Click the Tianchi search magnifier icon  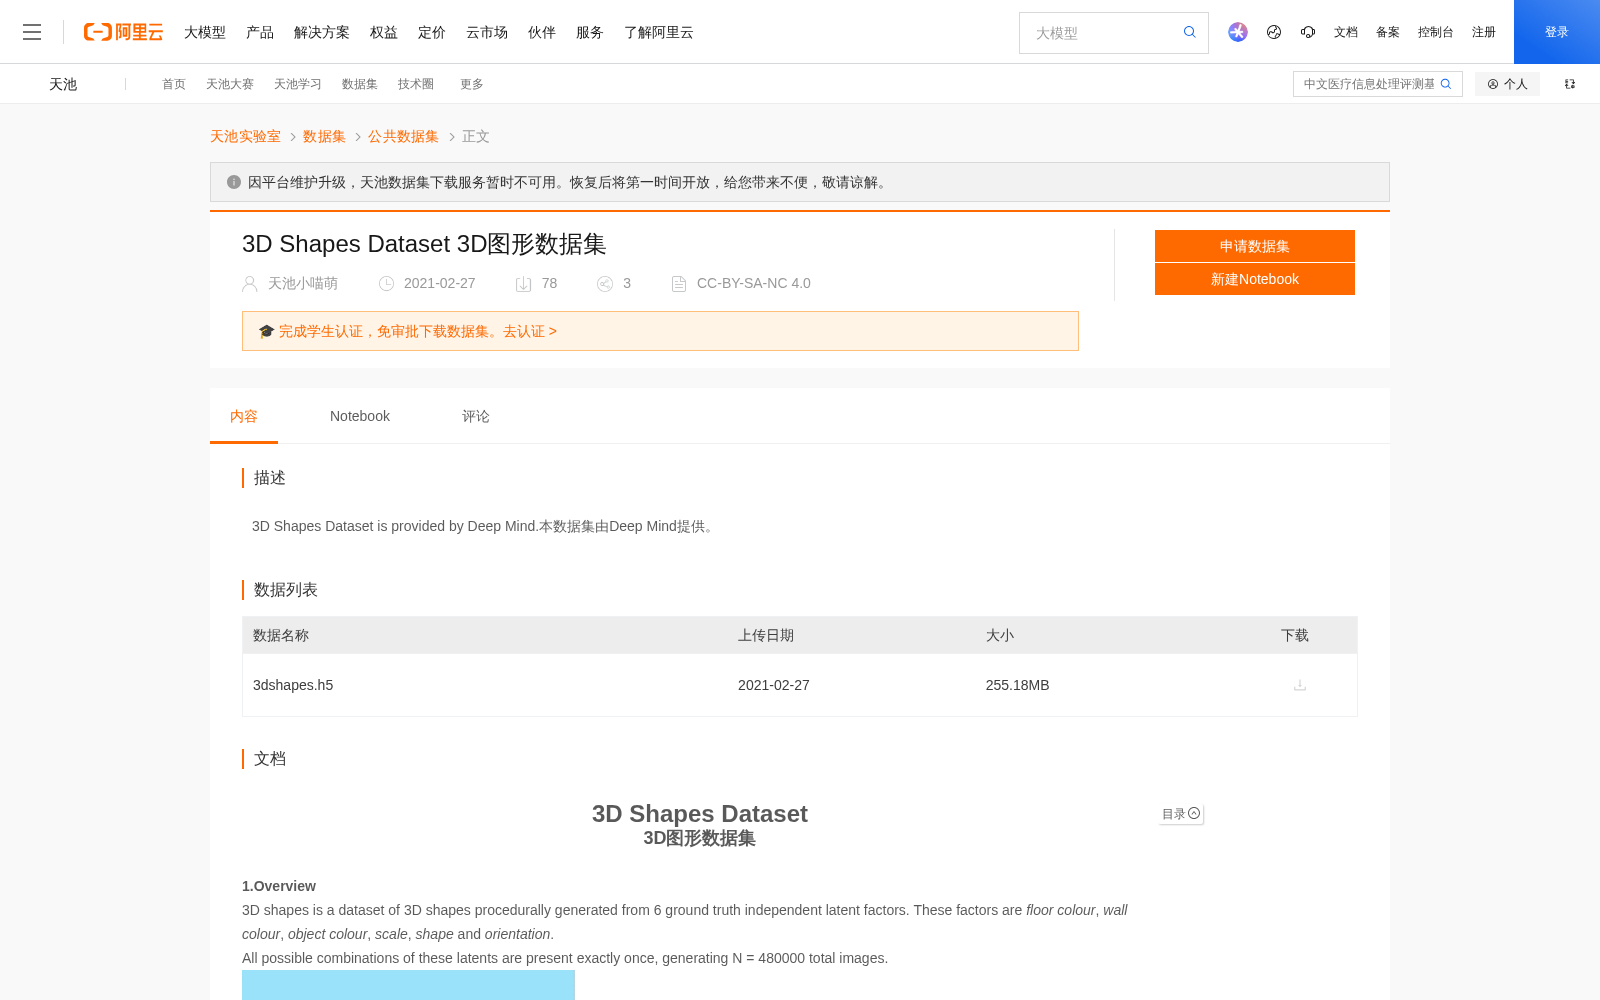click(x=1446, y=84)
